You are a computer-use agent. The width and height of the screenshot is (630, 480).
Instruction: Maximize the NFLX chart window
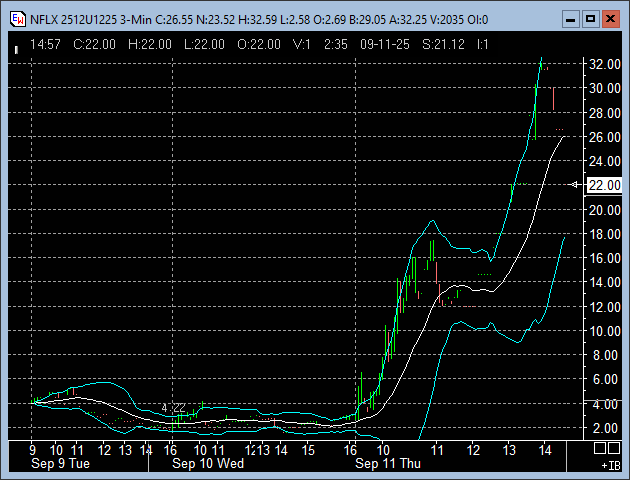pyautogui.click(x=590, y=19)
